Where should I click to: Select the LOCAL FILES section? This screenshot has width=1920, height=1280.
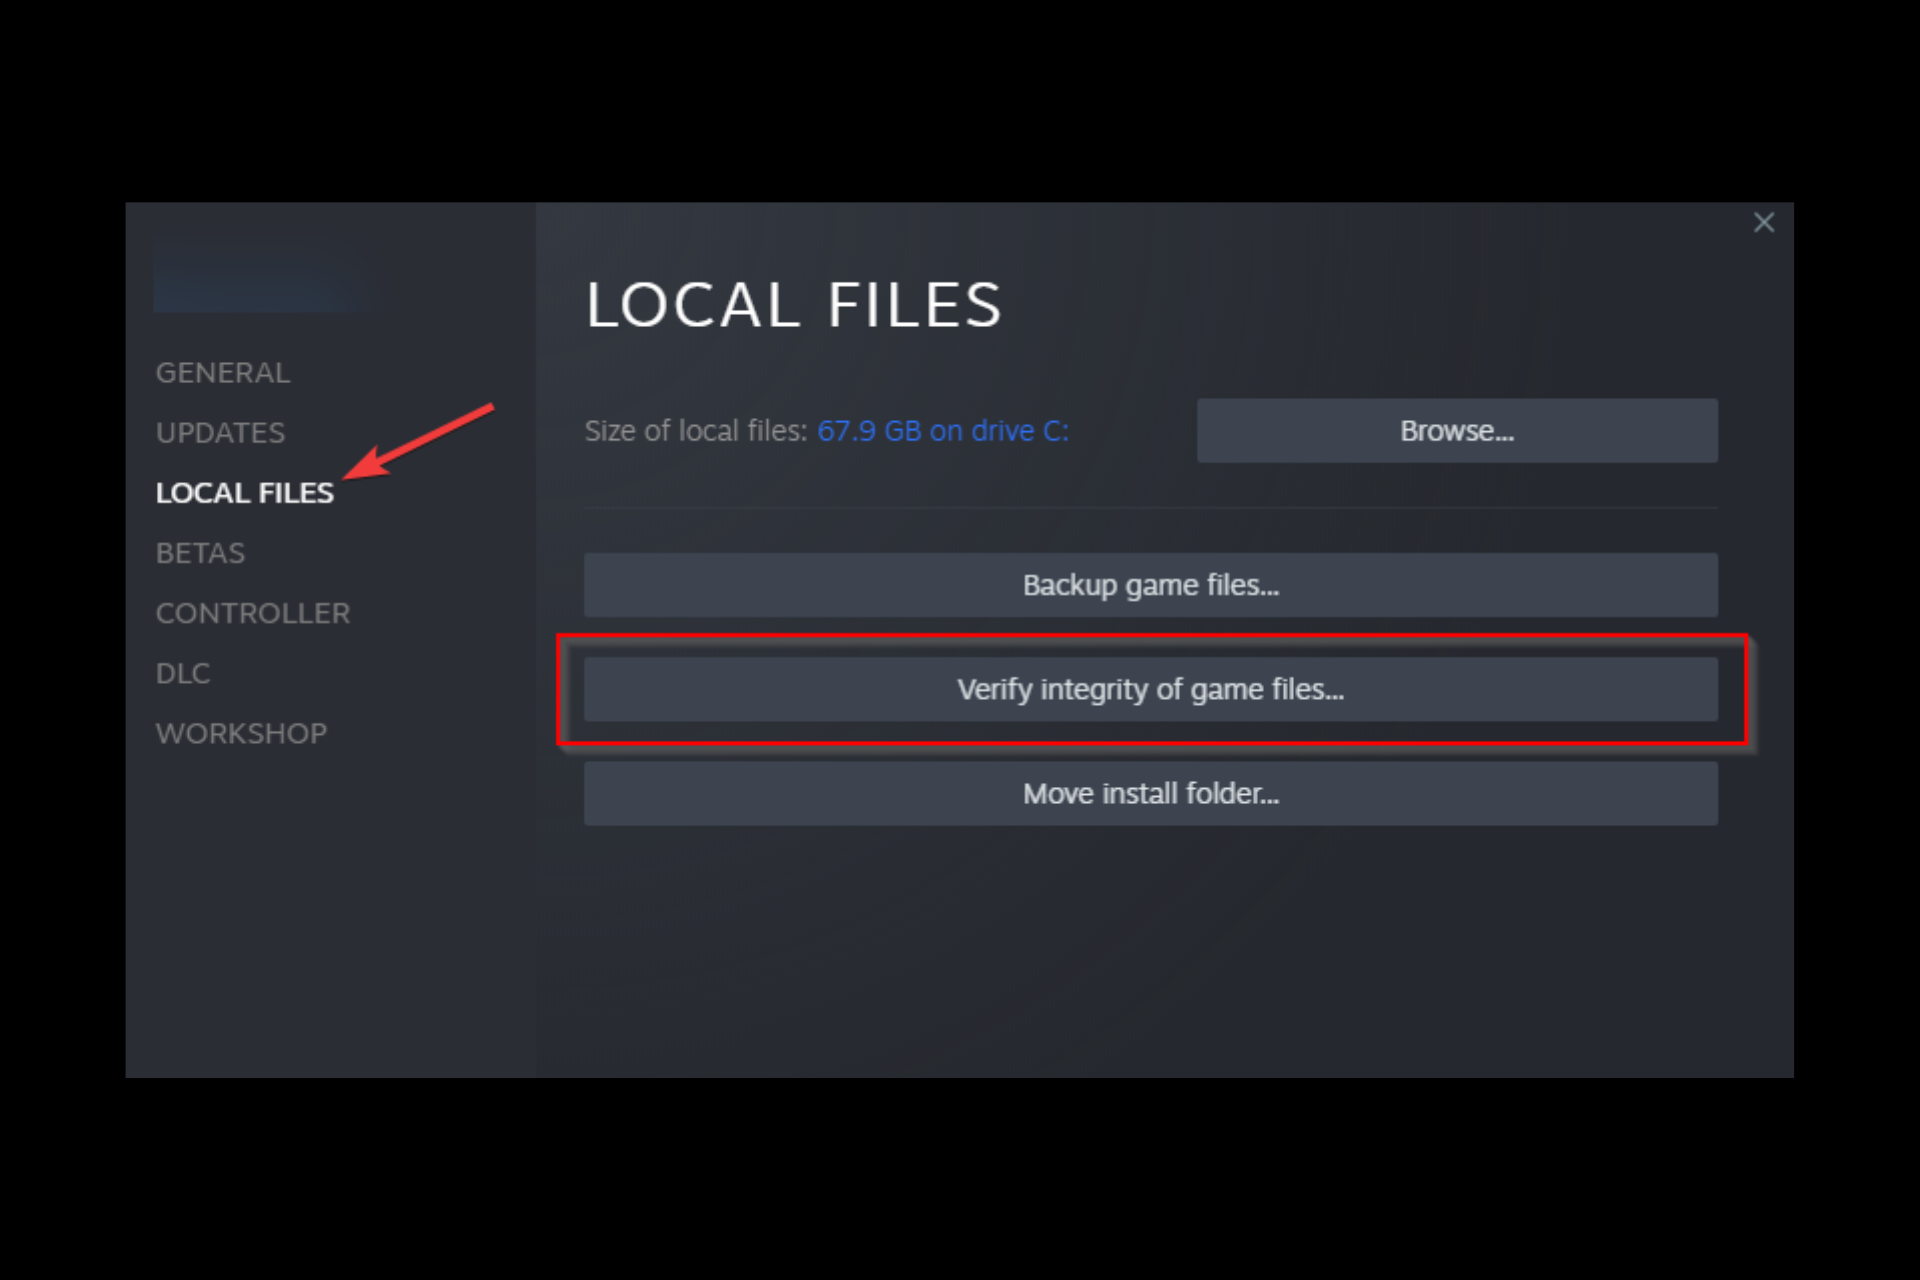coord(244,492)
